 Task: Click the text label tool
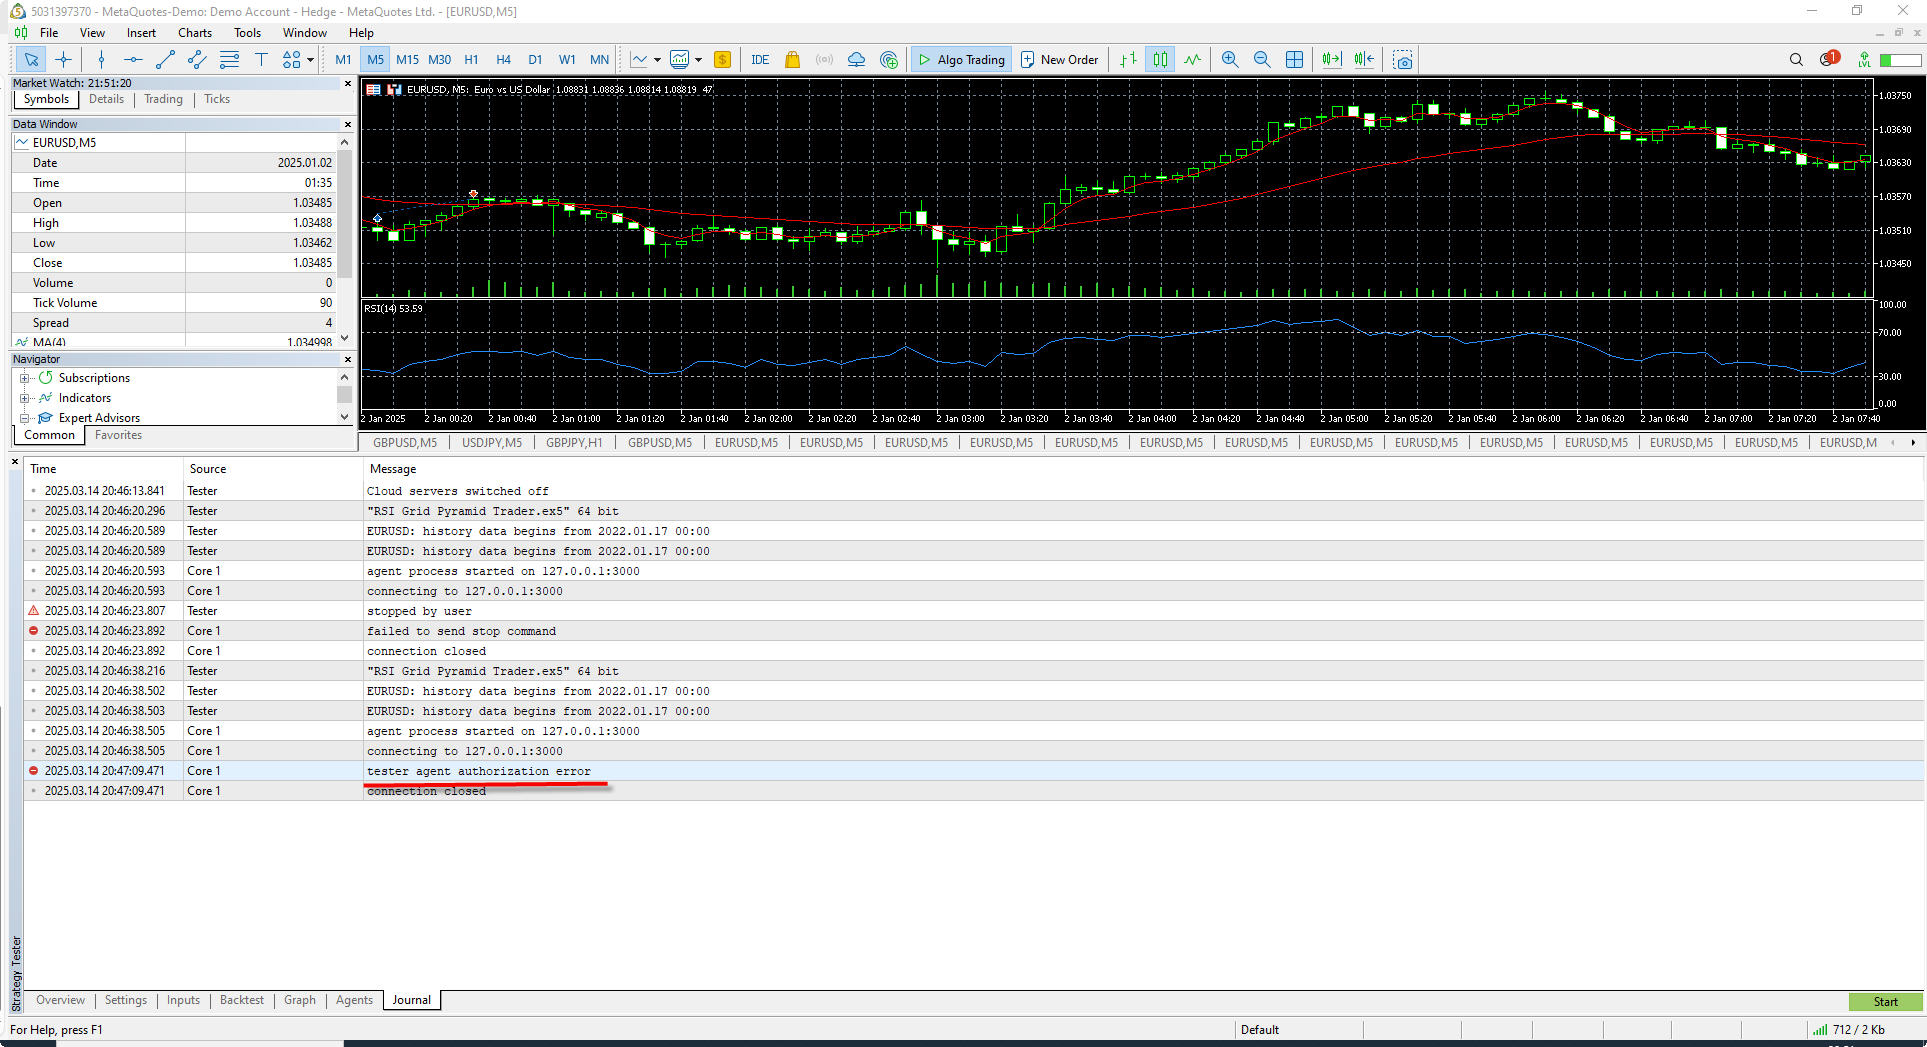pos(261,60)
